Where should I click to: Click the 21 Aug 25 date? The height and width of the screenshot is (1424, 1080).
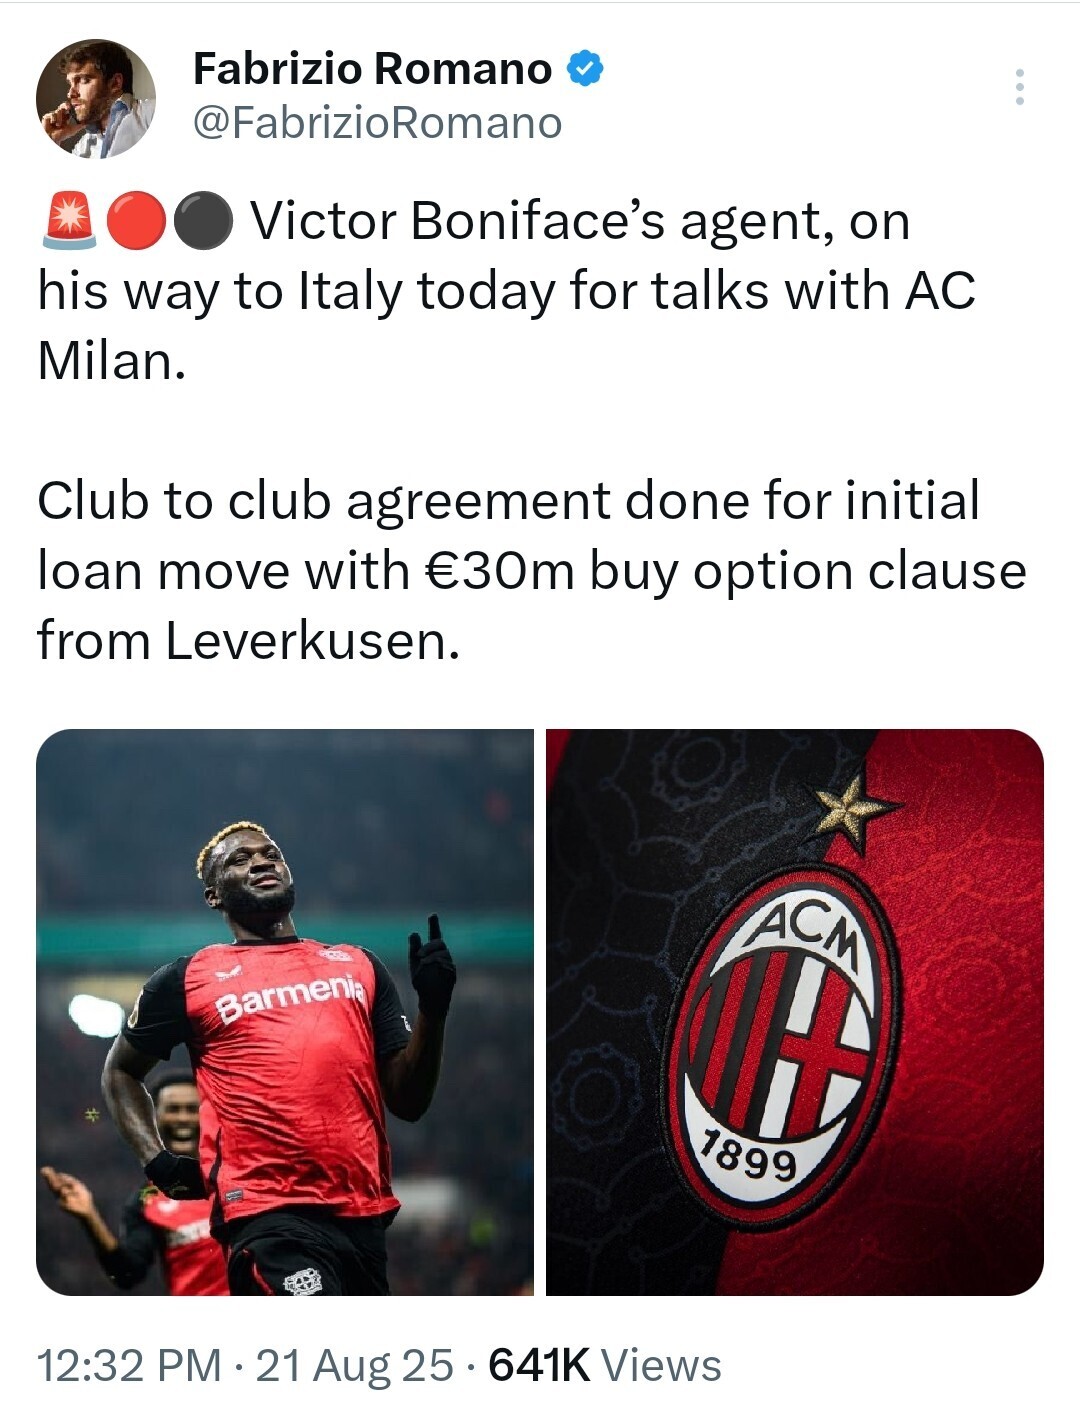click(x=354, y=1366)
